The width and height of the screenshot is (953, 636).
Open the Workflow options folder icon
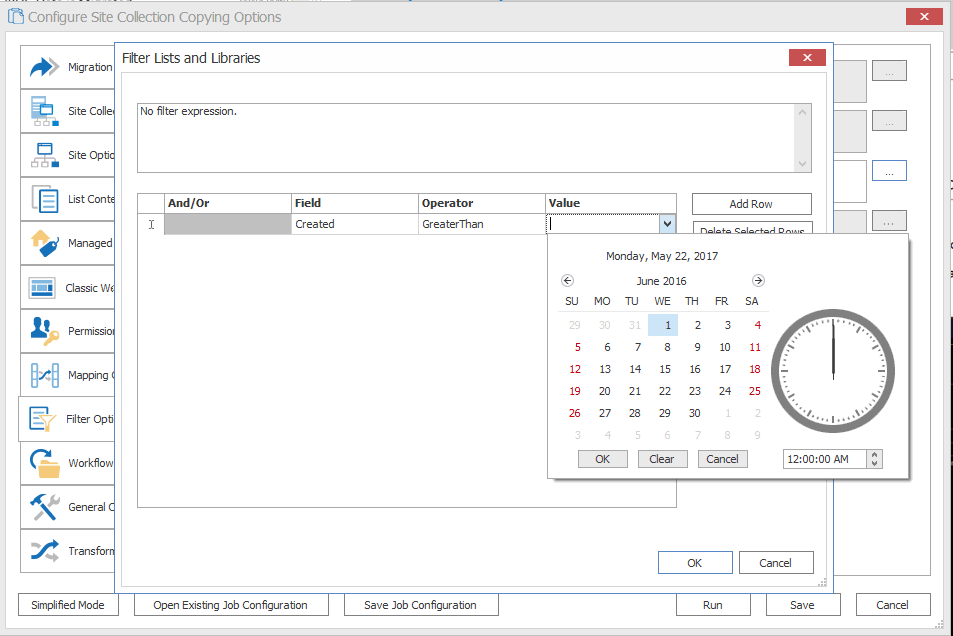45,463
